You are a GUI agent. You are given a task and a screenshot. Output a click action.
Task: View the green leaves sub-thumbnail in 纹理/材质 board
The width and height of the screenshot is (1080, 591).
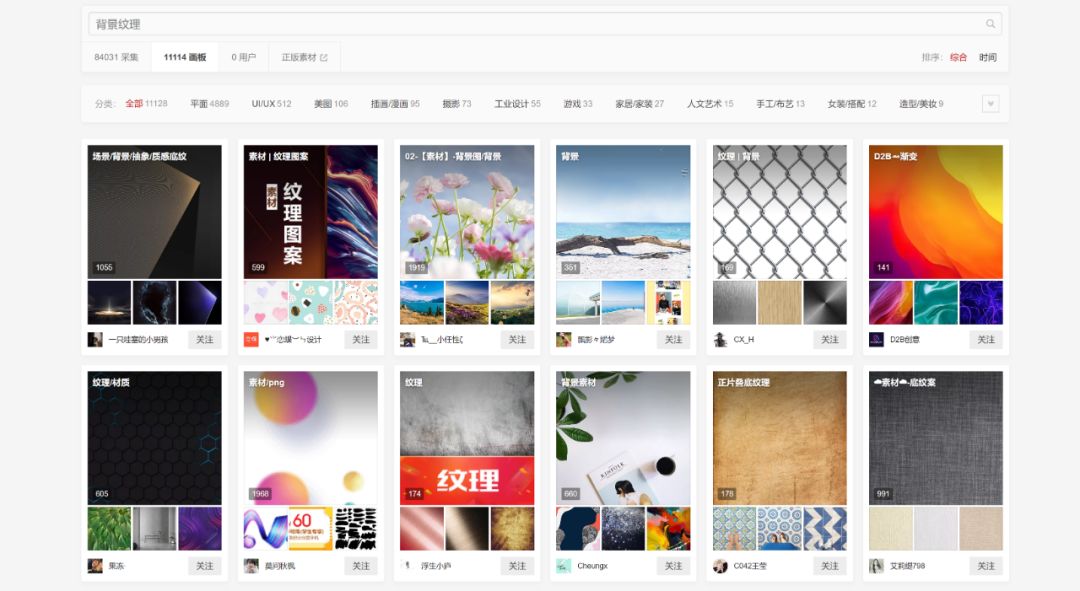109,529
